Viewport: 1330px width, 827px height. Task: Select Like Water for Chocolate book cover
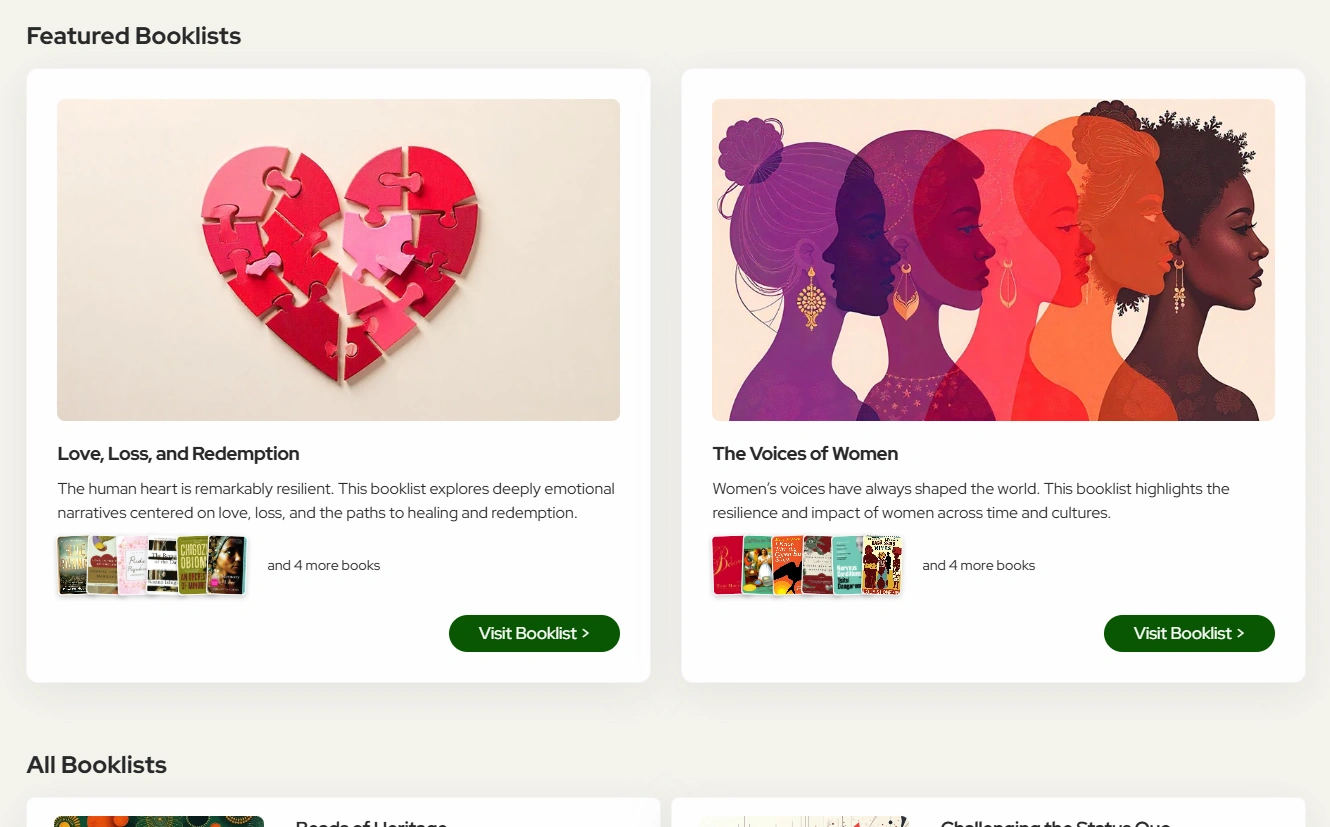click(x=757, y=565)
